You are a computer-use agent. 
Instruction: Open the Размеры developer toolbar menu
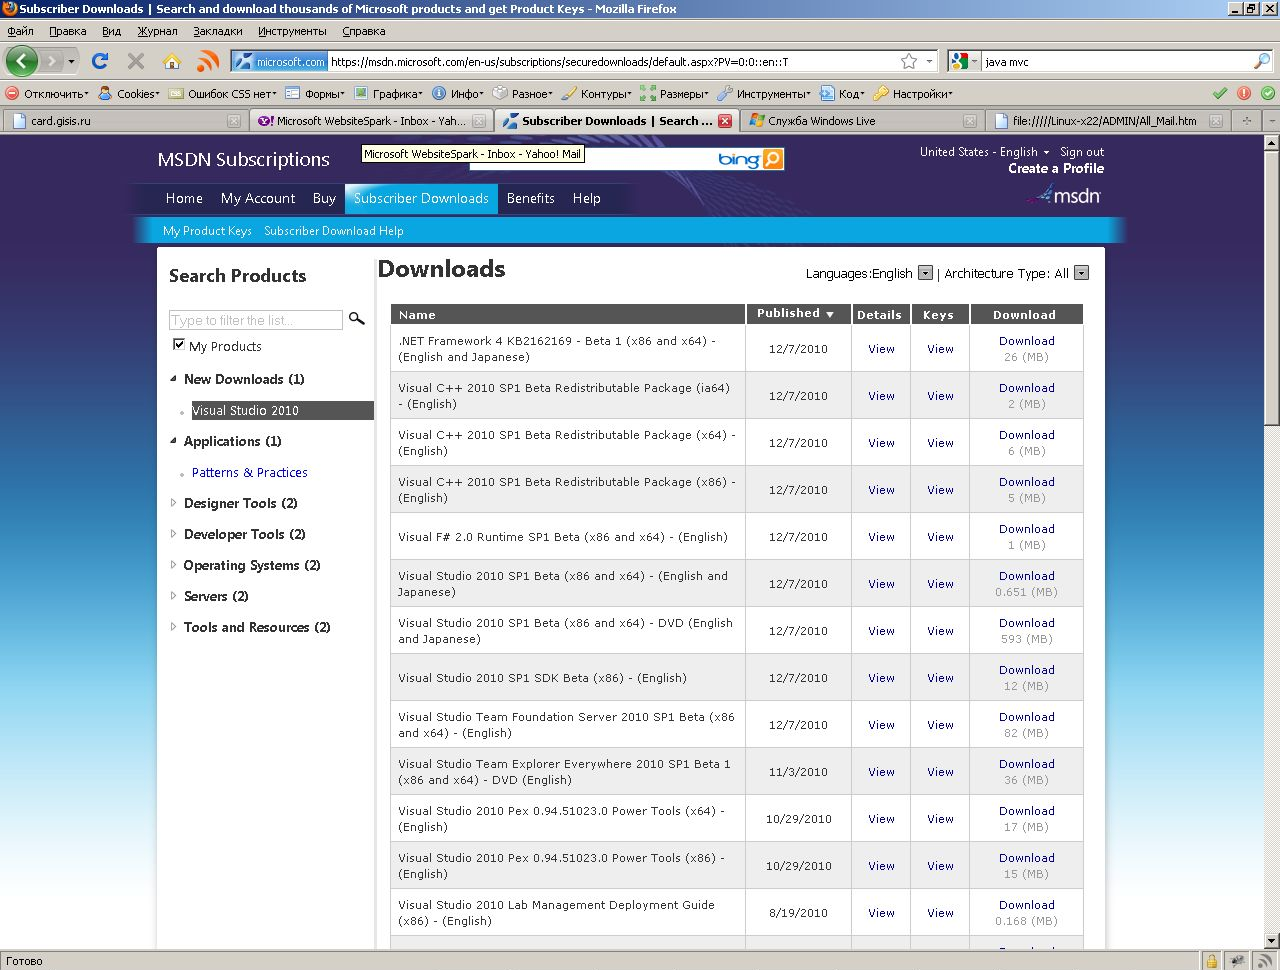[x=675, y=93]
